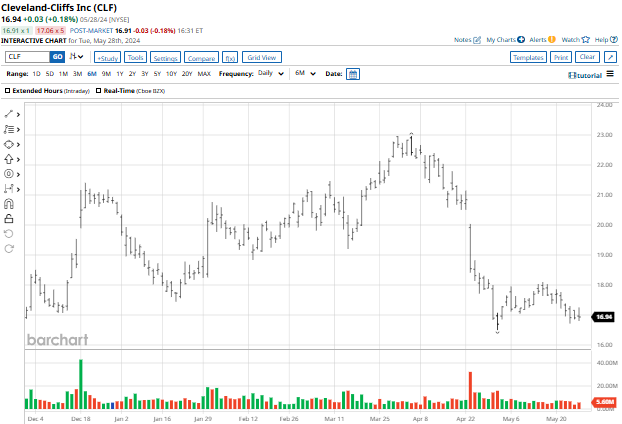This screenshot has width=622, height=424.
Task: Enable Extended Hours checkbox
Action: click(x=8, y=90)
